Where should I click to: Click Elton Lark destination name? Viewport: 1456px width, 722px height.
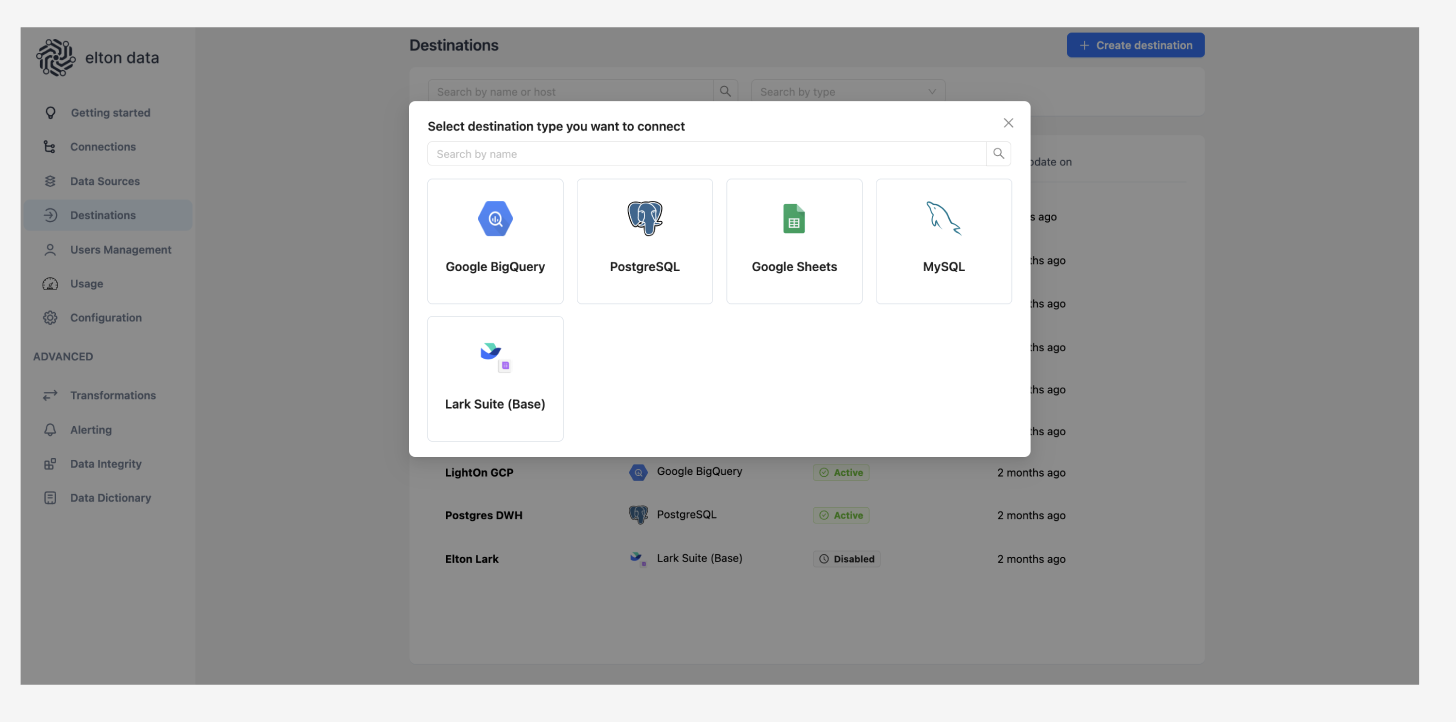click(472, 559)
